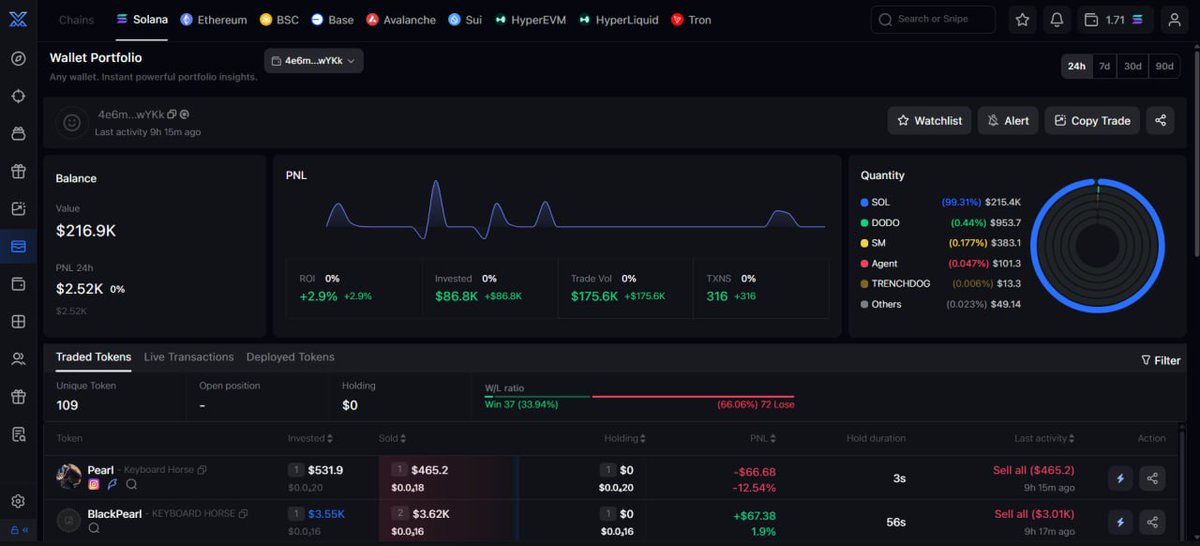
Task: Open the Deployed Tokens tab
Action: 290,357
